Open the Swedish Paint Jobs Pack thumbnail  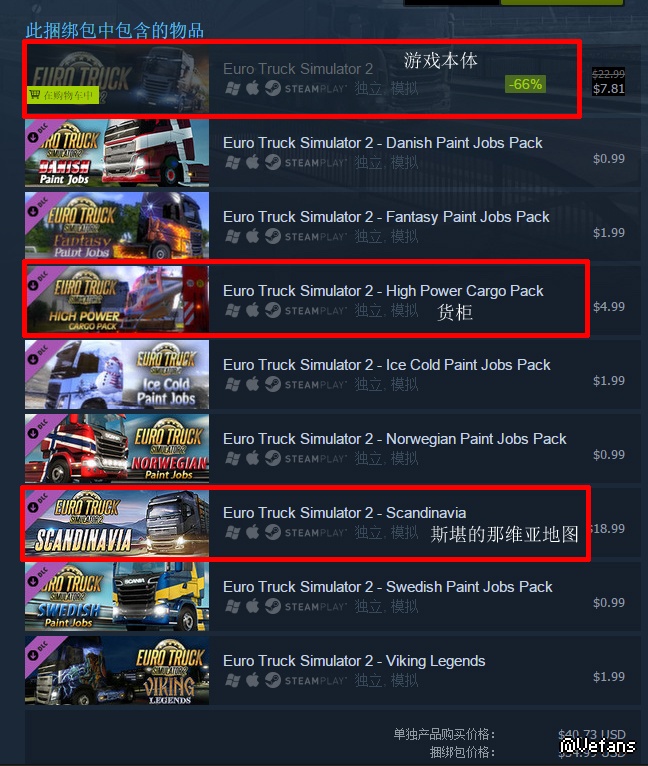117,595
